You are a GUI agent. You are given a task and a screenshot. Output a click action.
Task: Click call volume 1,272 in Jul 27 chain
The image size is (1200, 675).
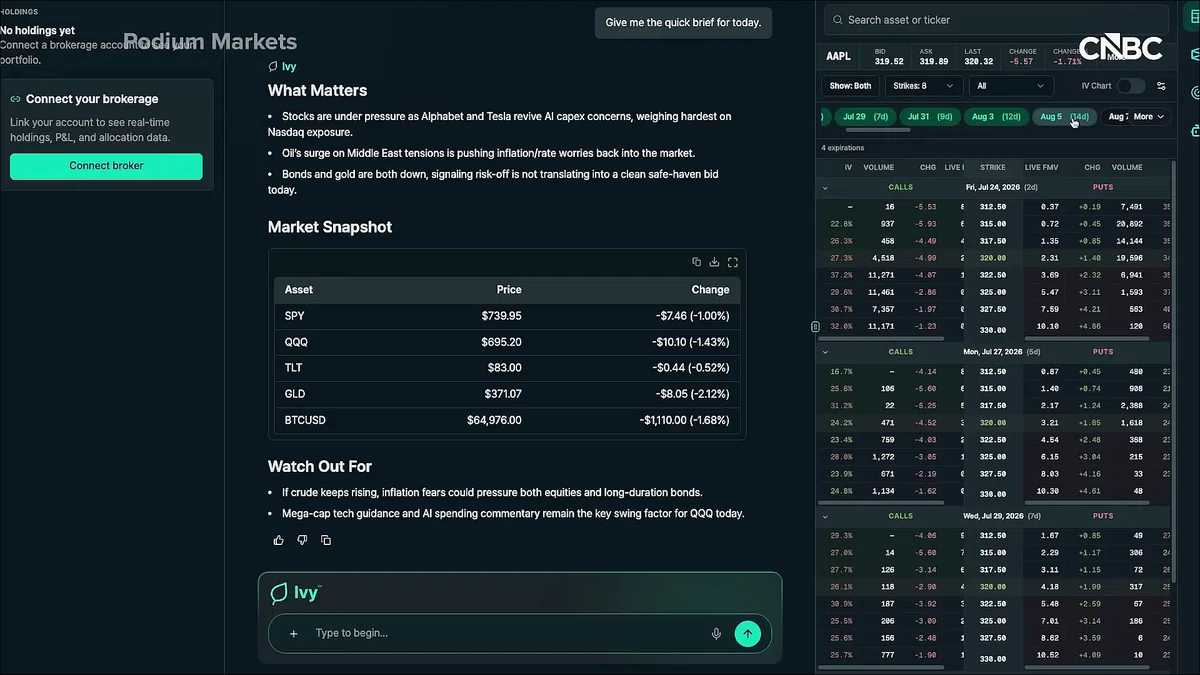point(883,457)
